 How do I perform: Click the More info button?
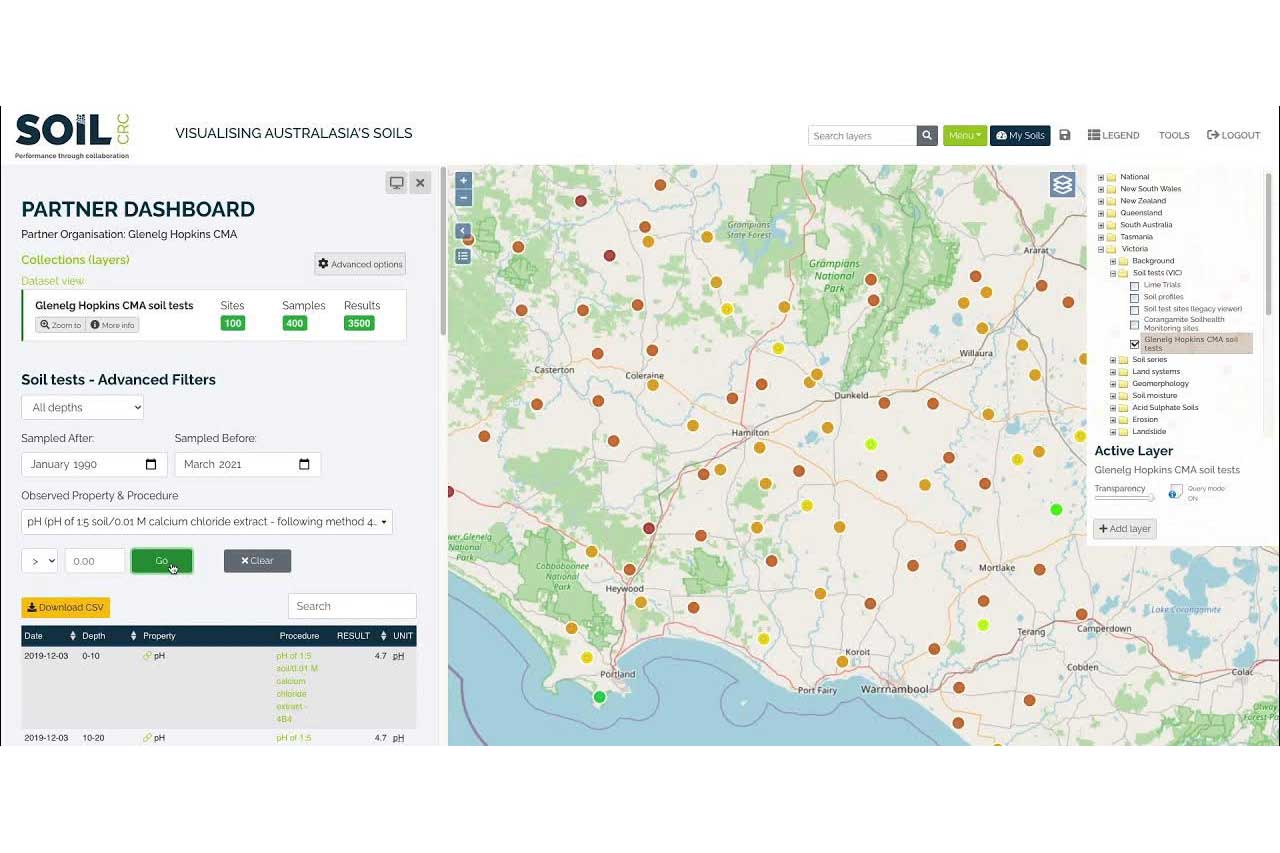coord(113,325)
